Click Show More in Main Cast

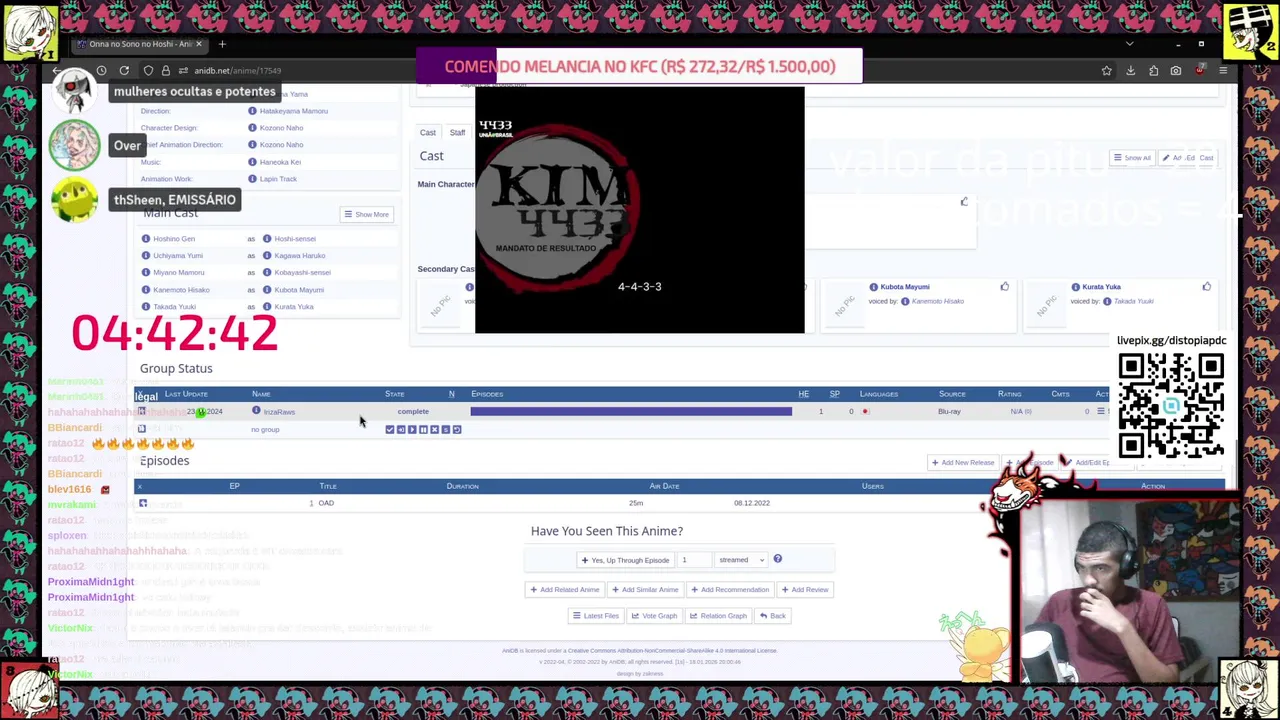tap(366, 214)
